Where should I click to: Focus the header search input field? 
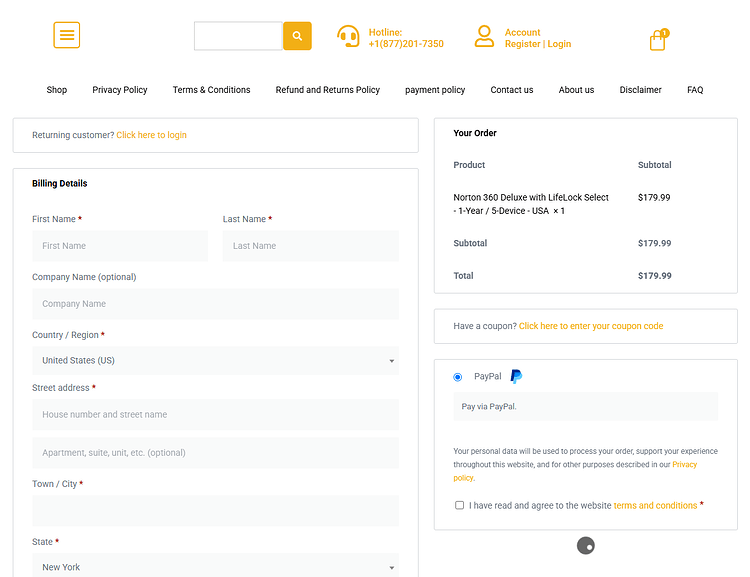tap(238, 36)
